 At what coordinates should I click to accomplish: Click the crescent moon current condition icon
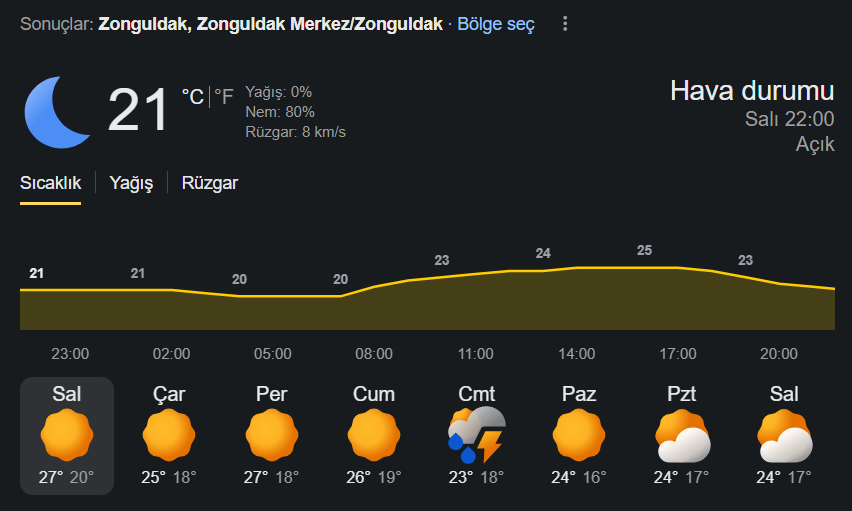tap(57, 112)
